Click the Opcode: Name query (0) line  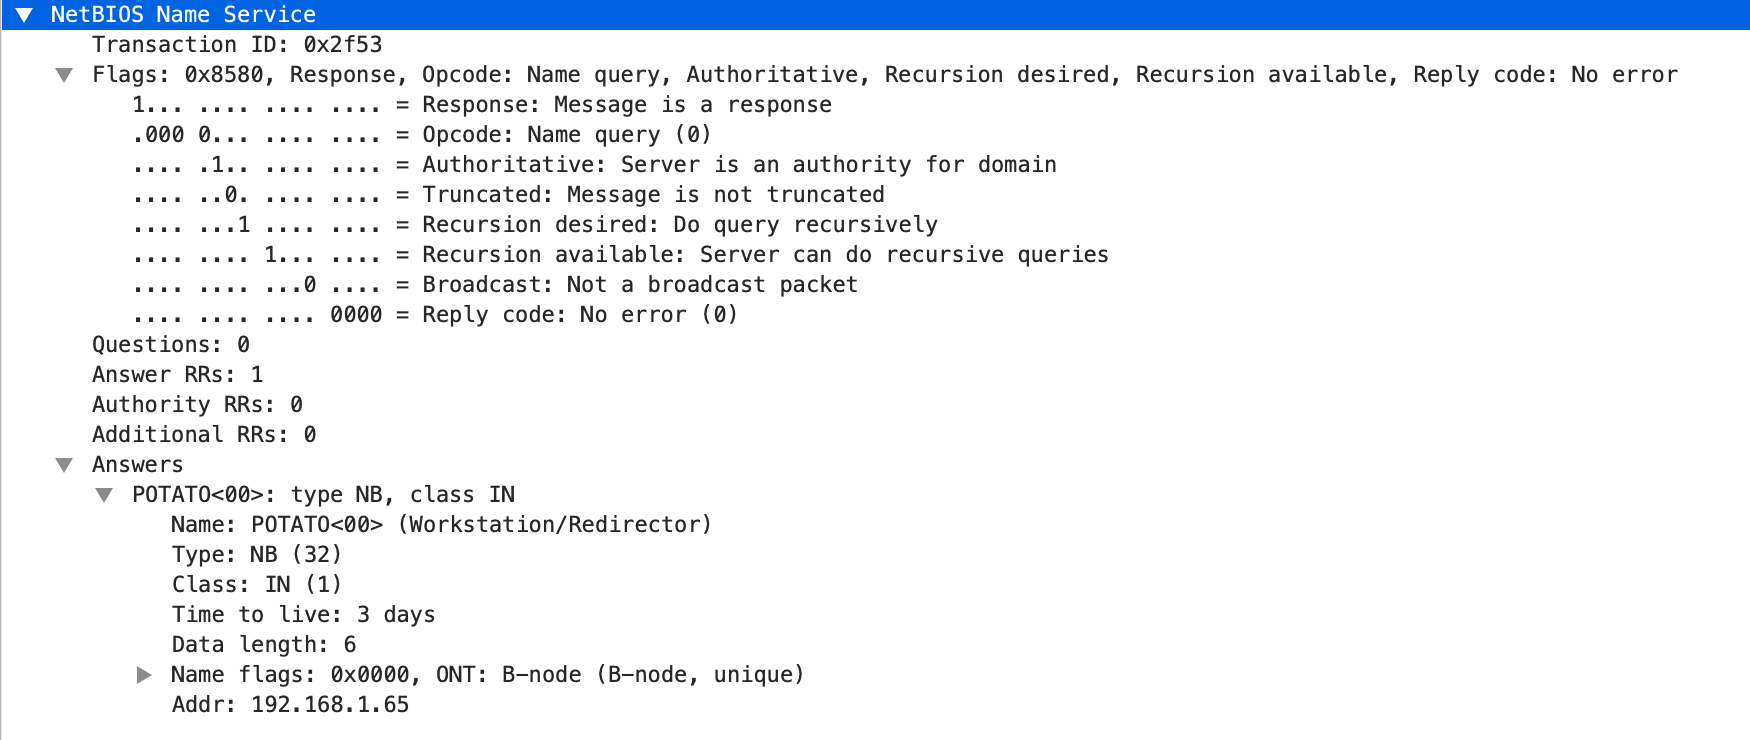[x=421, y=135]
